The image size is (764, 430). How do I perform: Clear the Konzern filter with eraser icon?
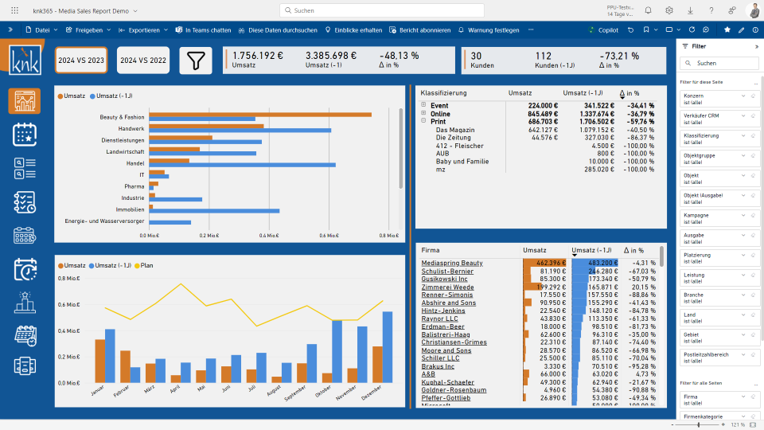(x=753, y=96)
